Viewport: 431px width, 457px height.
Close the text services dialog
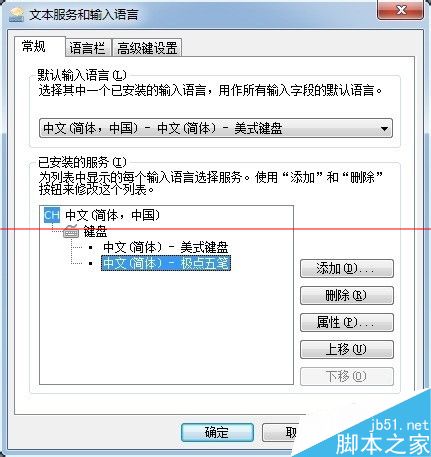(x=400, y=10)
